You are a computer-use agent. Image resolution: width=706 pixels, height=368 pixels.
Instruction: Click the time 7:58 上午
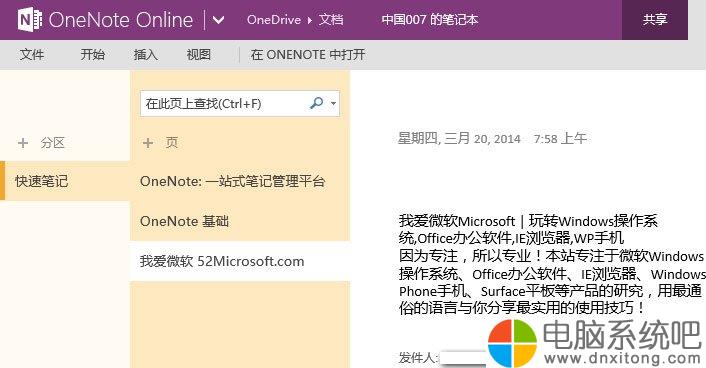click(x=560, y=138)
